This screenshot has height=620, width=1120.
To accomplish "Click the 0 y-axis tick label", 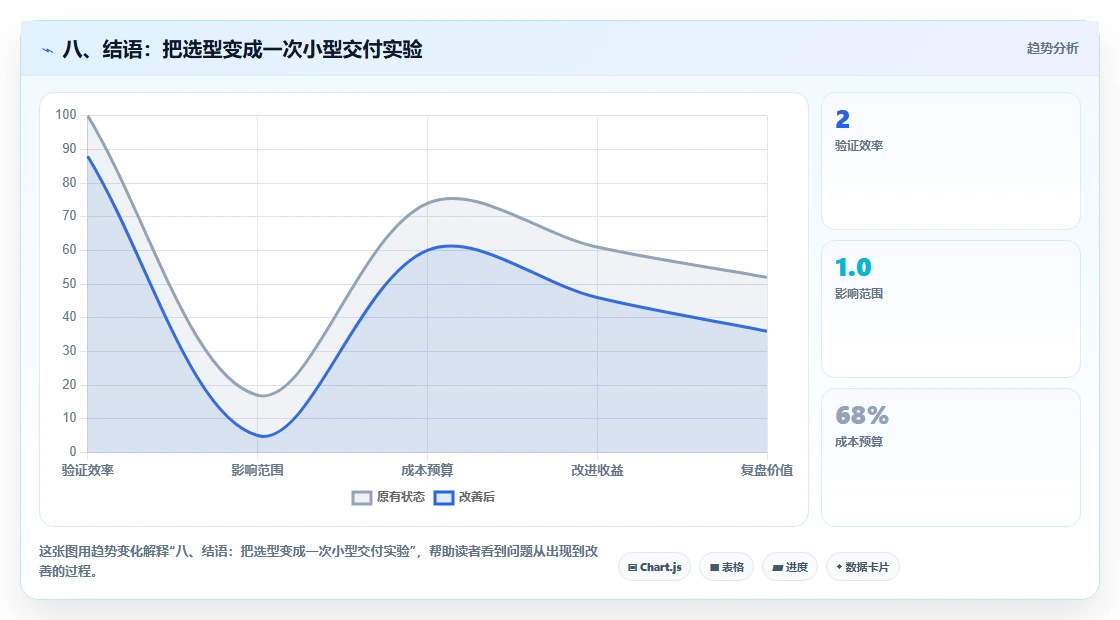I will tap(73, 451).
